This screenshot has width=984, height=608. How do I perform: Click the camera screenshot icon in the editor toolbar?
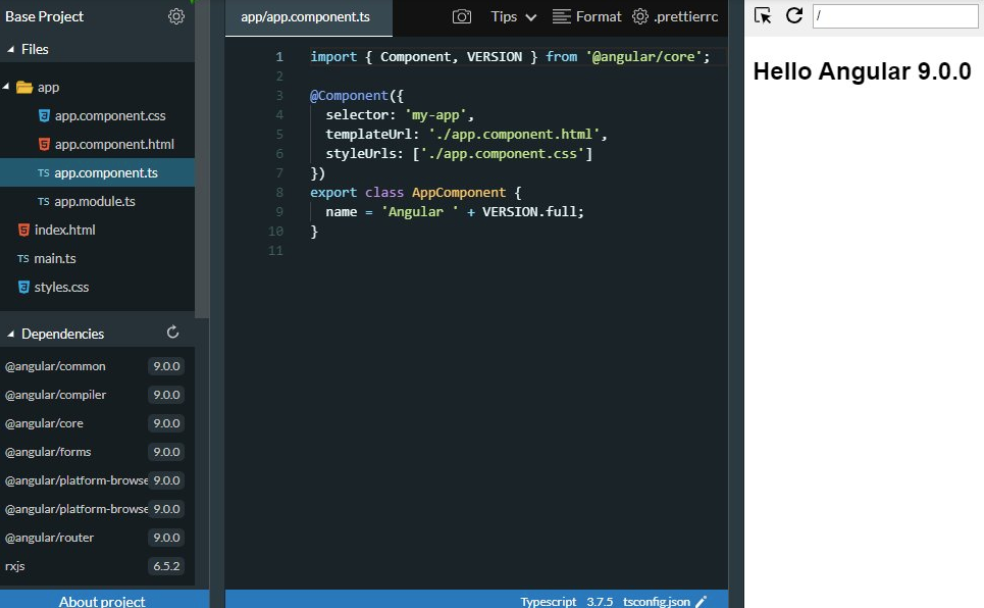pos(462,16)
